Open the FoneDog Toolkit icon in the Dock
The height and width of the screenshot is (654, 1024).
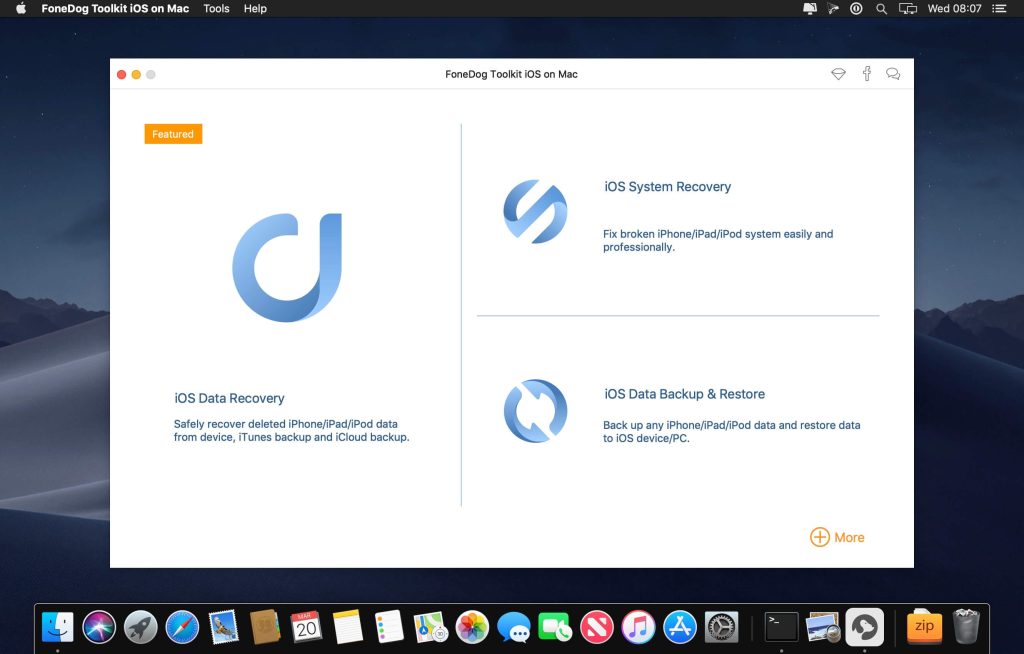point(865,627)
